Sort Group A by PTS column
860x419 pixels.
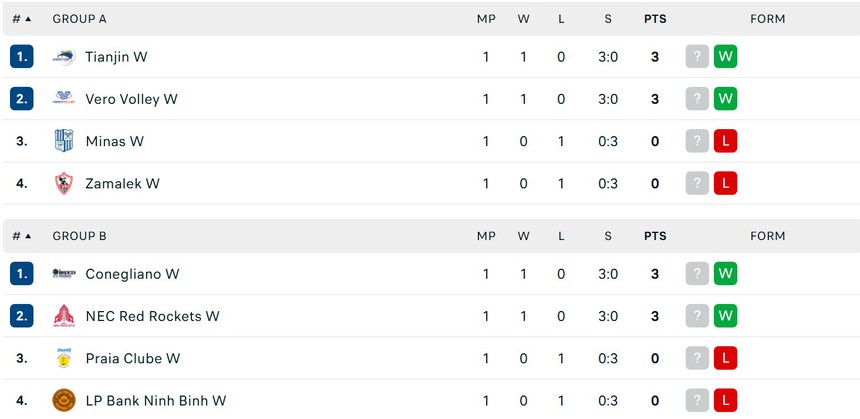click(655, 19)
